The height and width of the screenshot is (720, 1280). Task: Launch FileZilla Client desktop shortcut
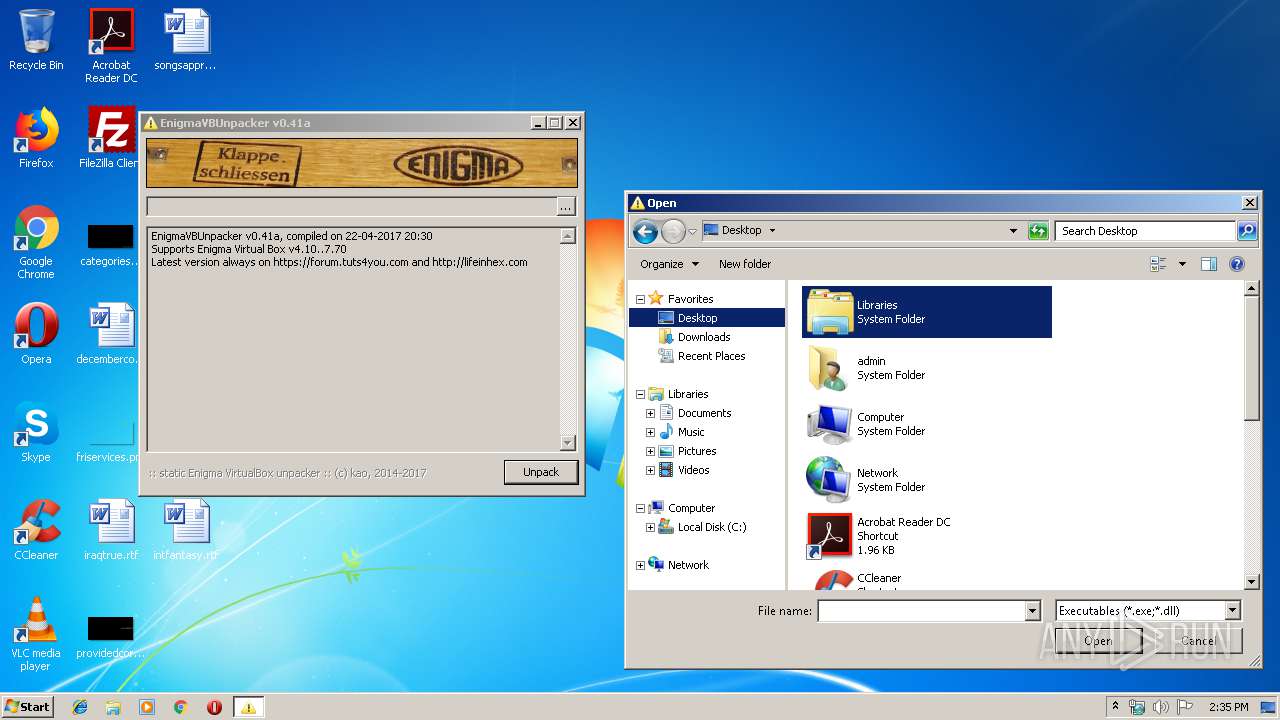(111, 138)
